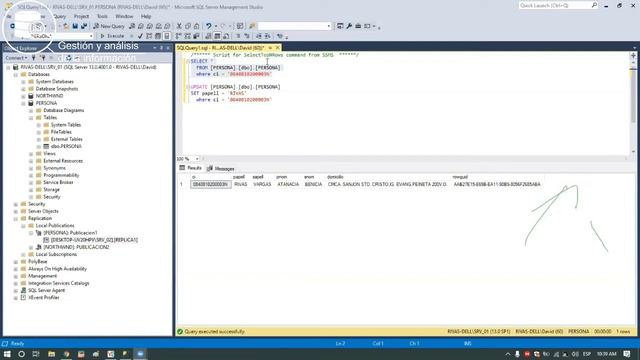Collapse the Tables folder node

coord(31,118)
